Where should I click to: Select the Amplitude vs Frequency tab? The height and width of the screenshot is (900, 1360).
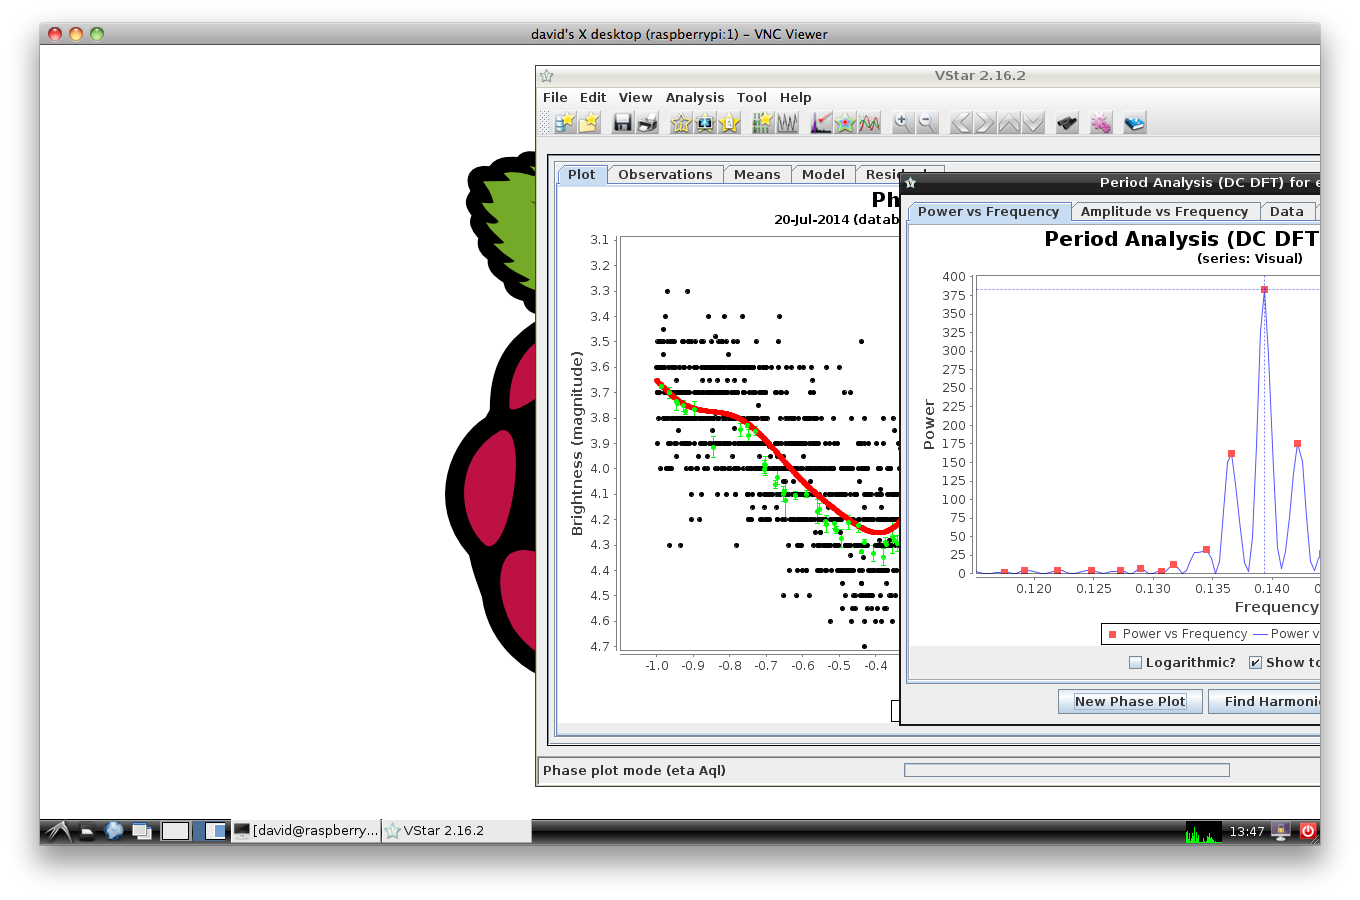click(x=1164, y=212)
